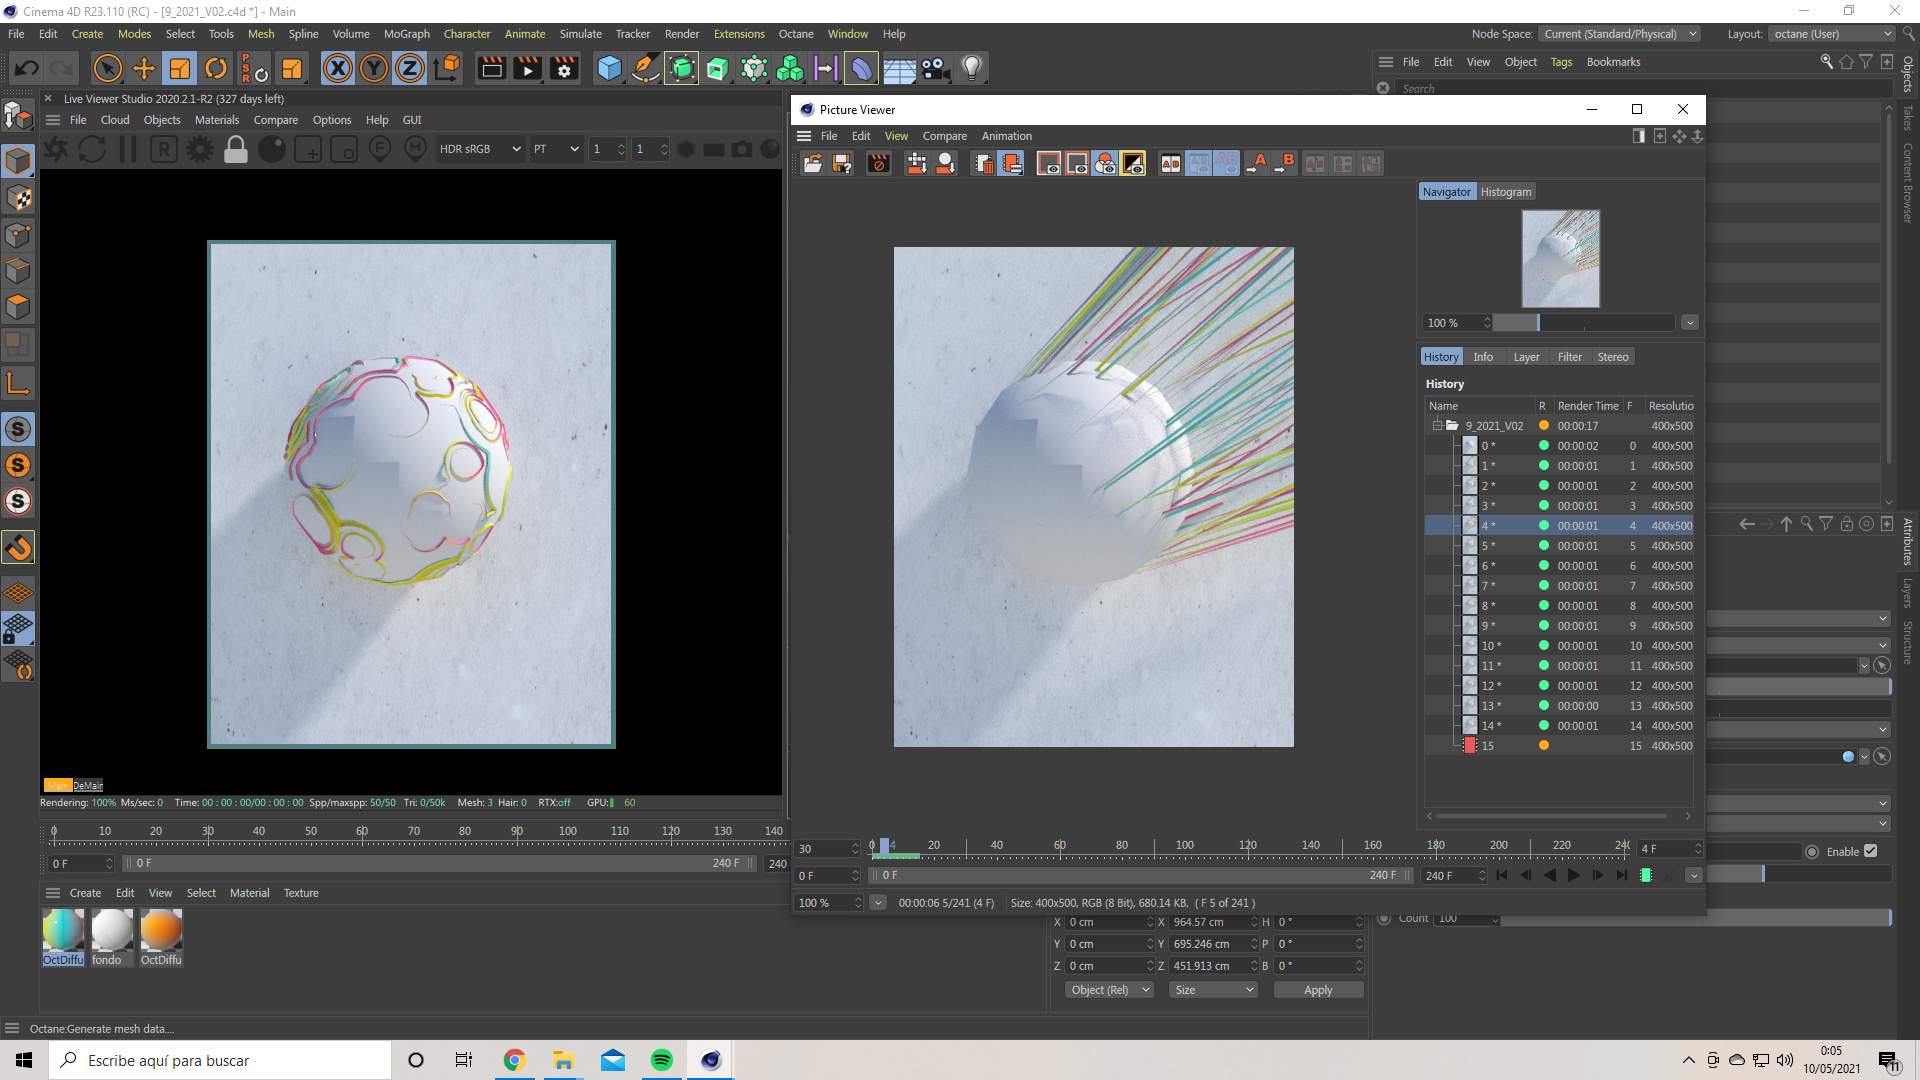Toggle the X axis lock

338,68
